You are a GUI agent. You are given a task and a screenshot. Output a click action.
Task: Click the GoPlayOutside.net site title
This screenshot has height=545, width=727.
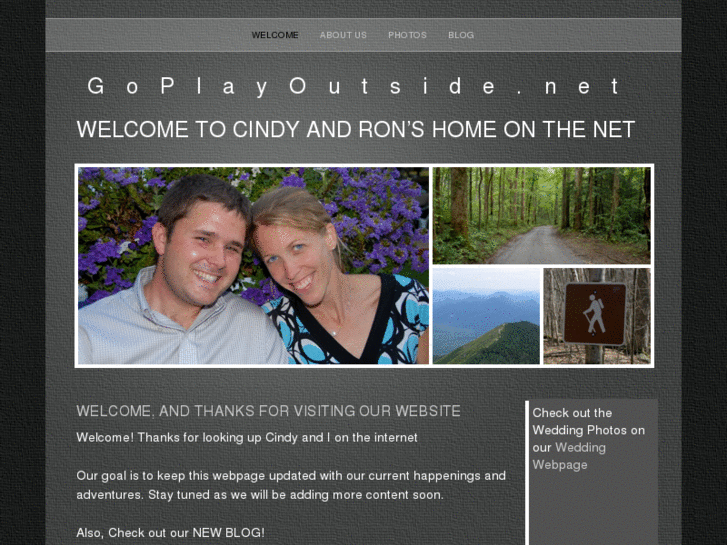(354, 87)
